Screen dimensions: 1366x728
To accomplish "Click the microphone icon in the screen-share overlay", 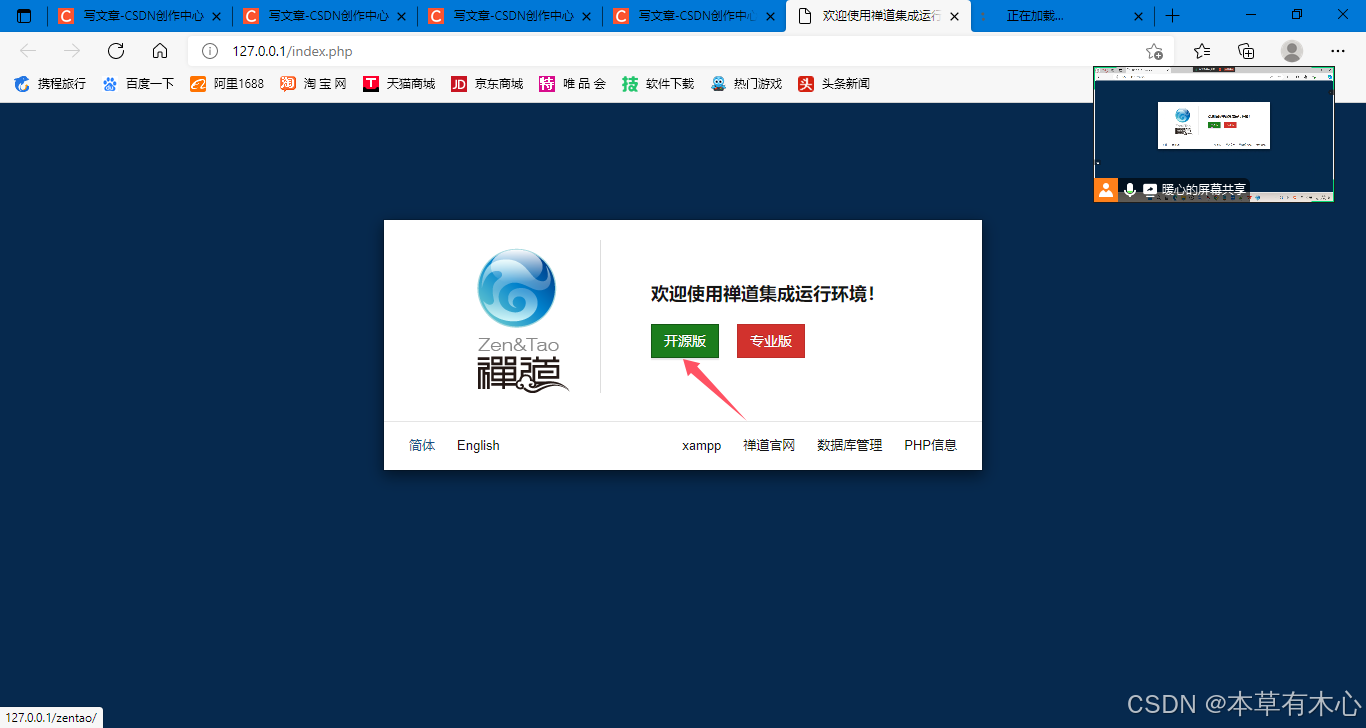I will click(1130, 190).
